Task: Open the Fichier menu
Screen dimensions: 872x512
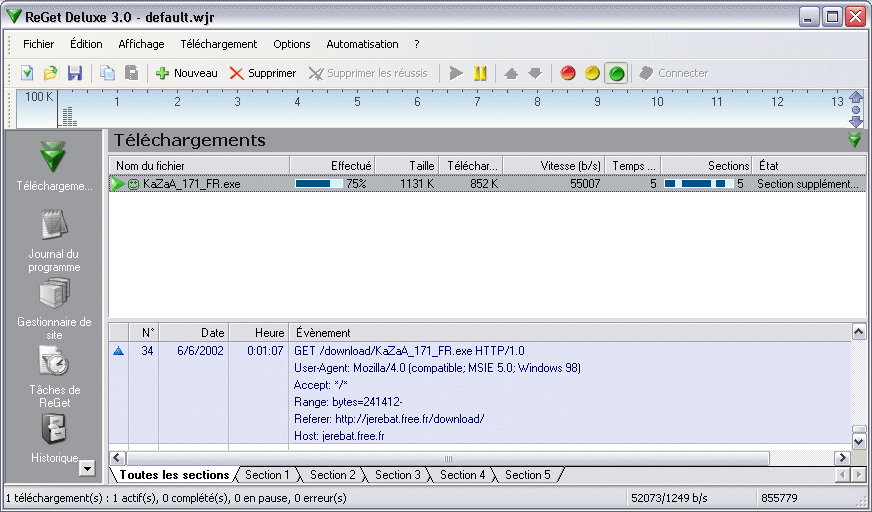Action: point(38,44)
